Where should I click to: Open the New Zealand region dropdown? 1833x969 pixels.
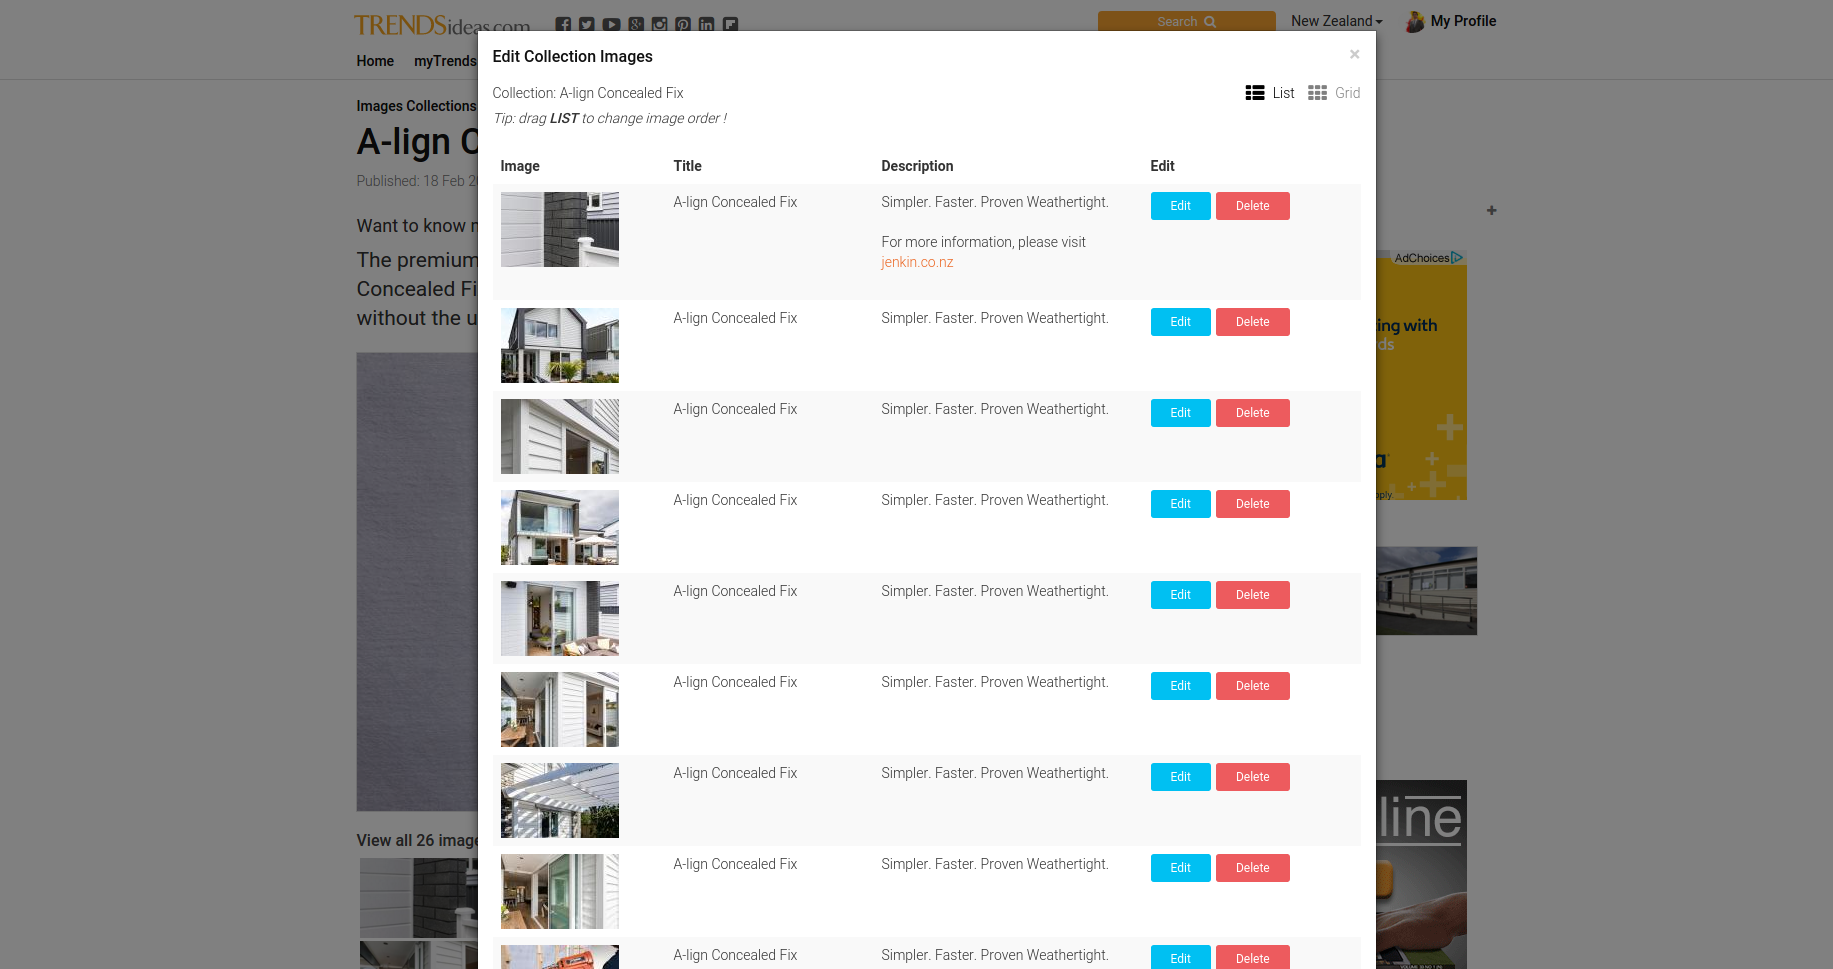(x=1336, y=21)
